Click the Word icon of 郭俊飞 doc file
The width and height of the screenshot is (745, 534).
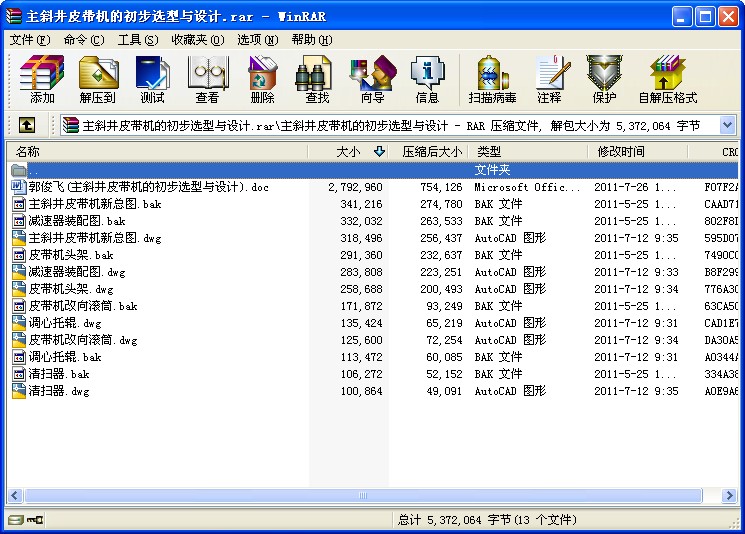pos(19,187)
